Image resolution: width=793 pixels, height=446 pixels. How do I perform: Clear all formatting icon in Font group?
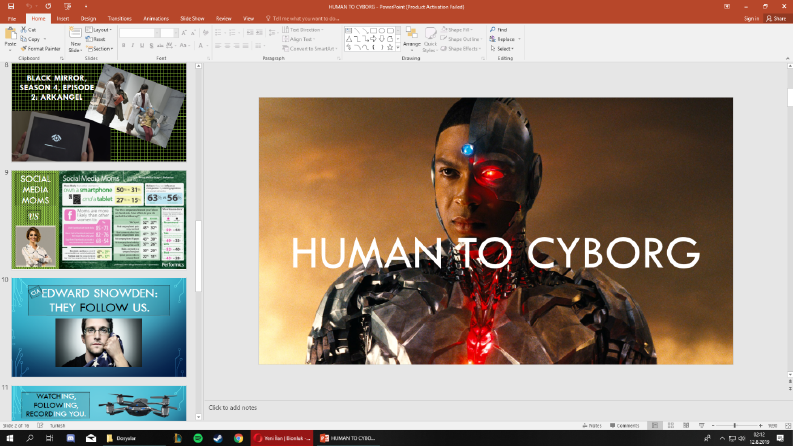[x=205, y=33]
